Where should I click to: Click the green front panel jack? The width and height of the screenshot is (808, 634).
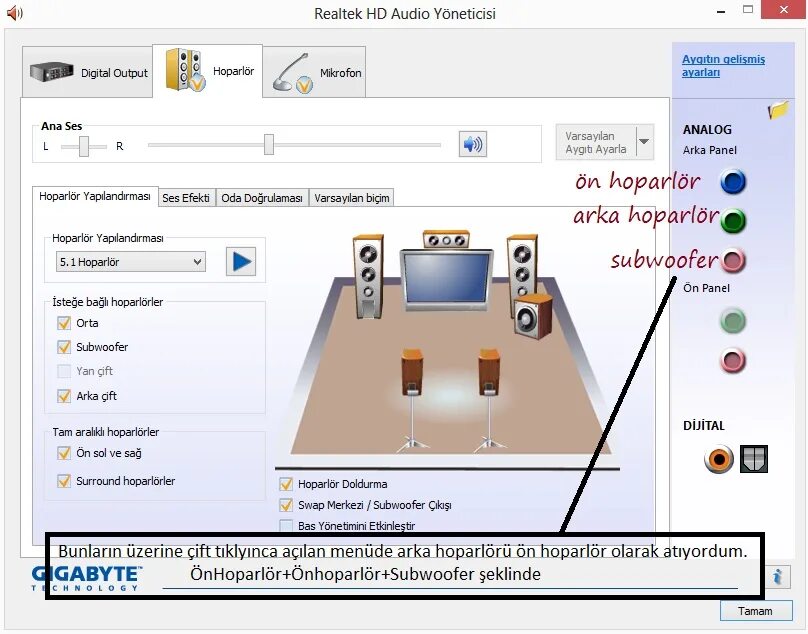732,321
